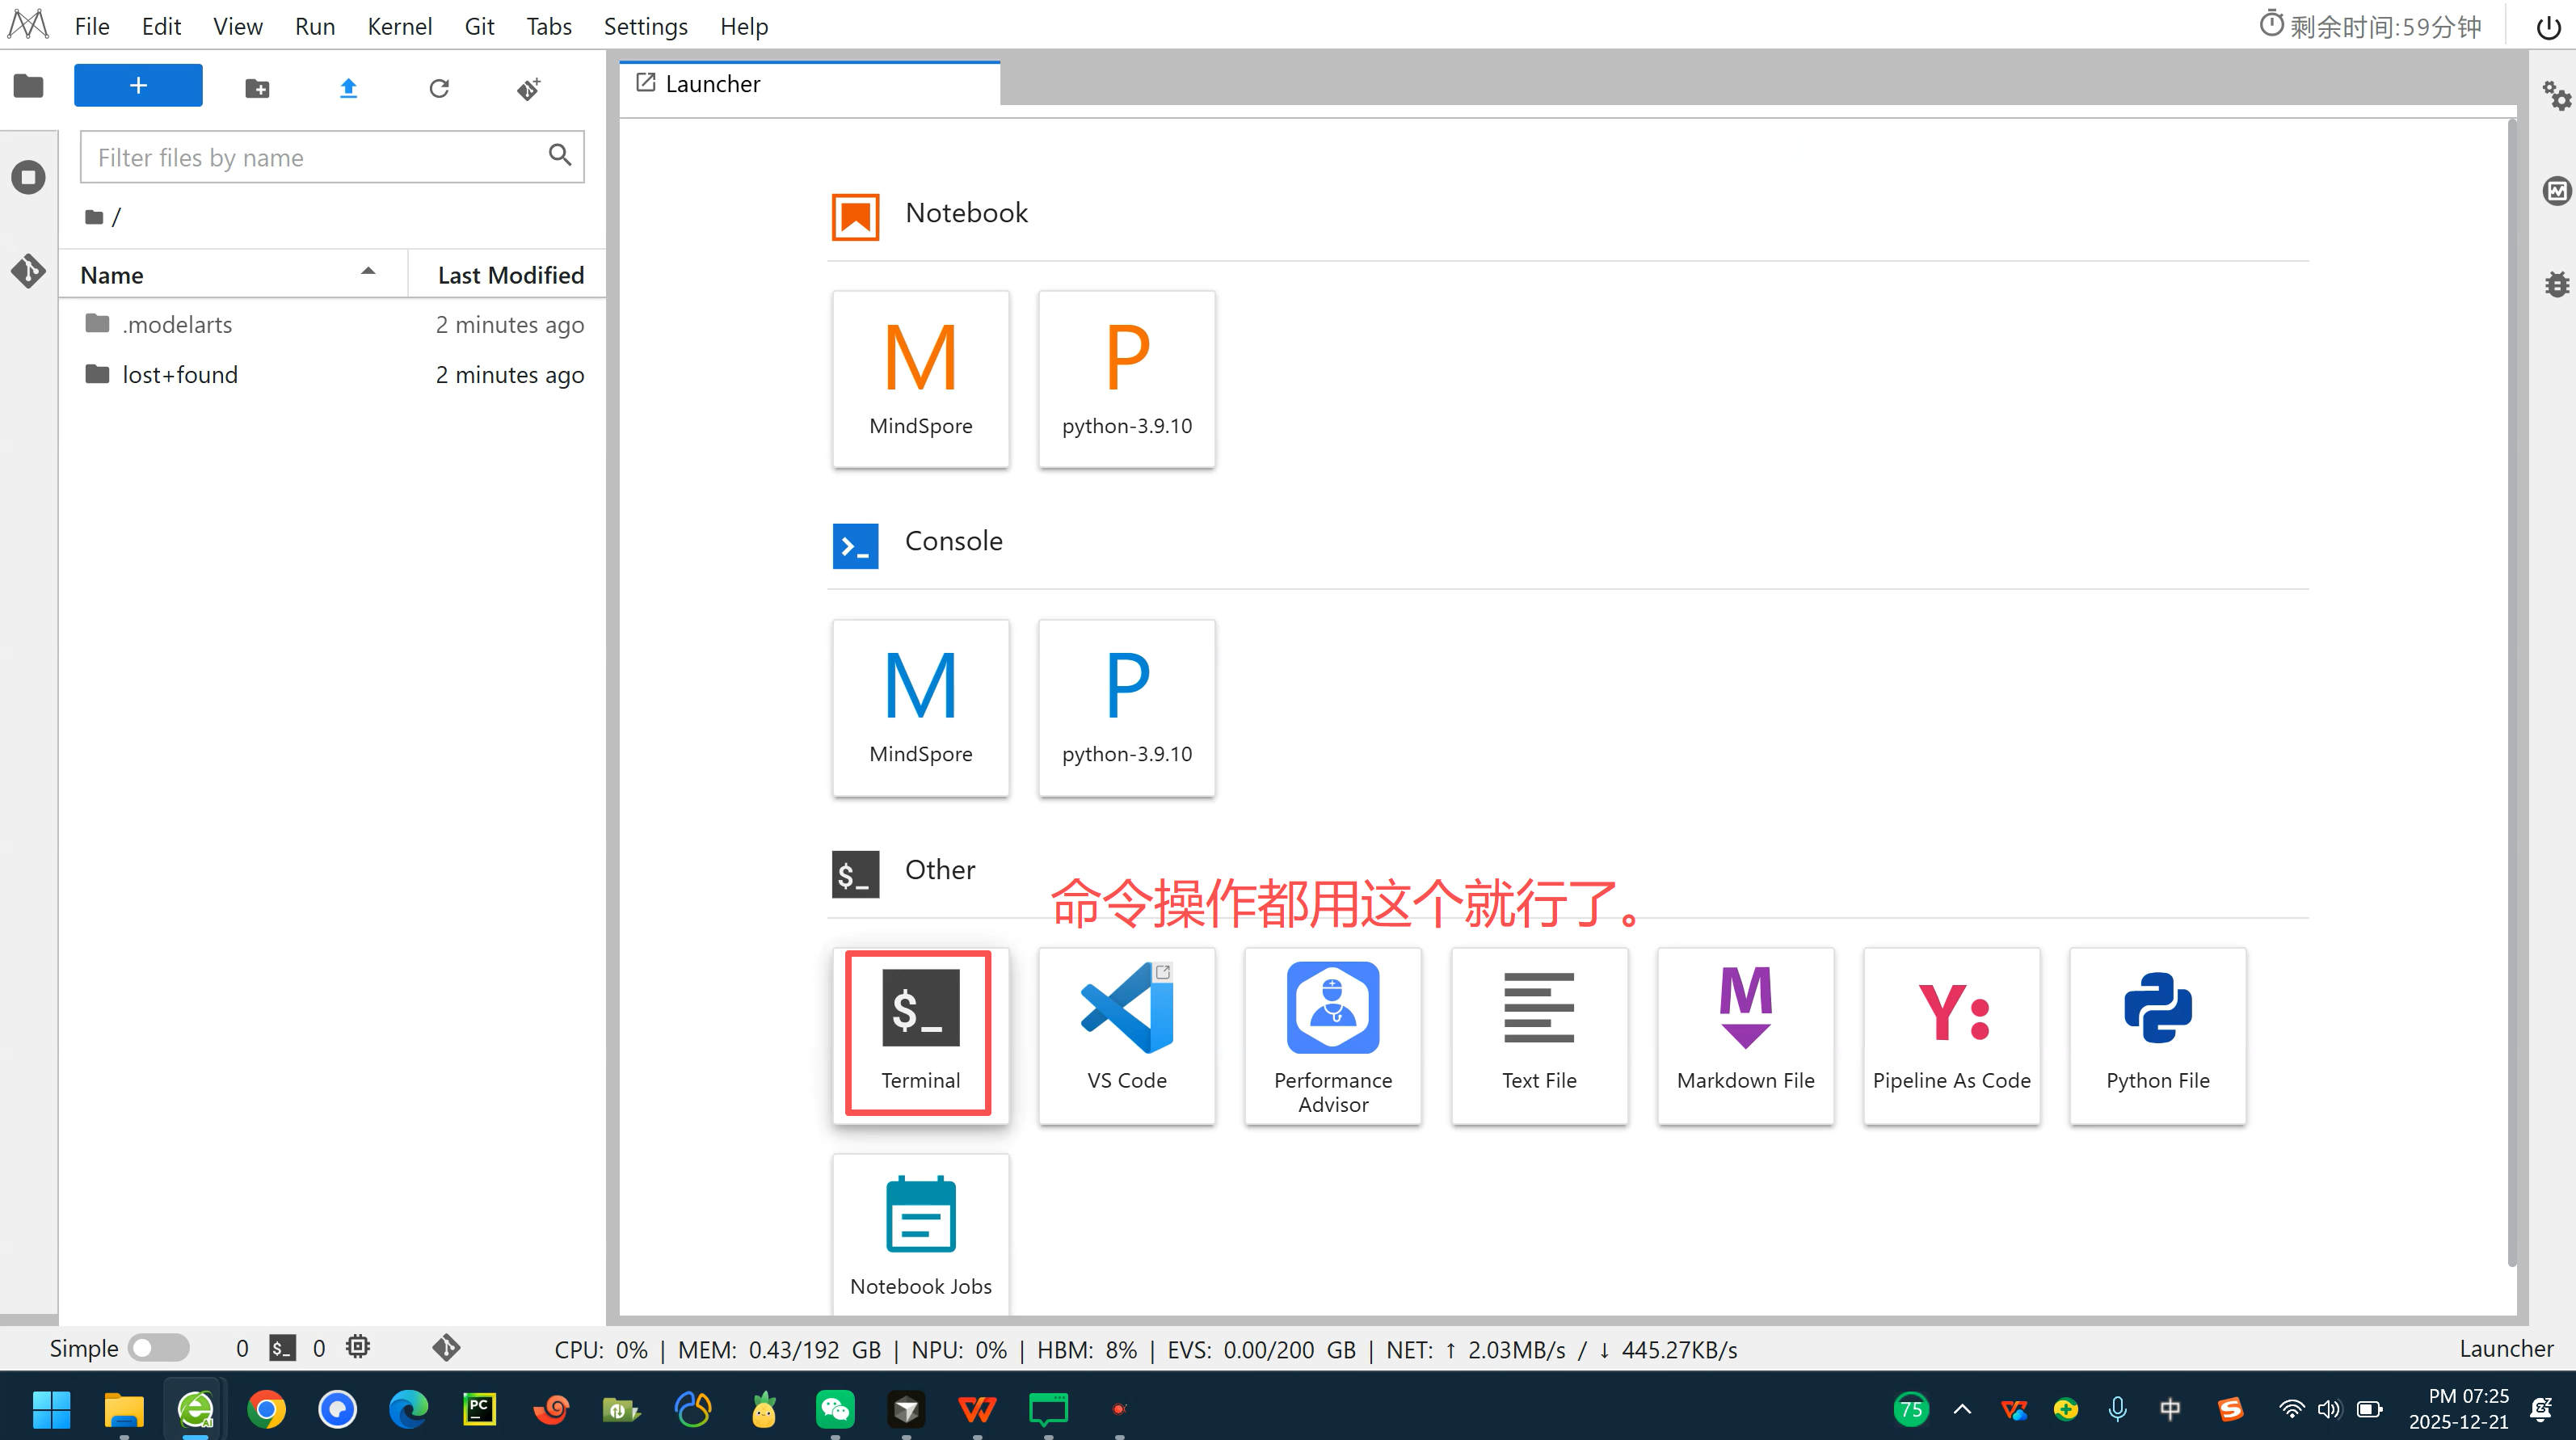The height and width of the screenshot is (1440, 2576).
Task: Toggle Simple interface mode switch
Action: (158, 1348)
